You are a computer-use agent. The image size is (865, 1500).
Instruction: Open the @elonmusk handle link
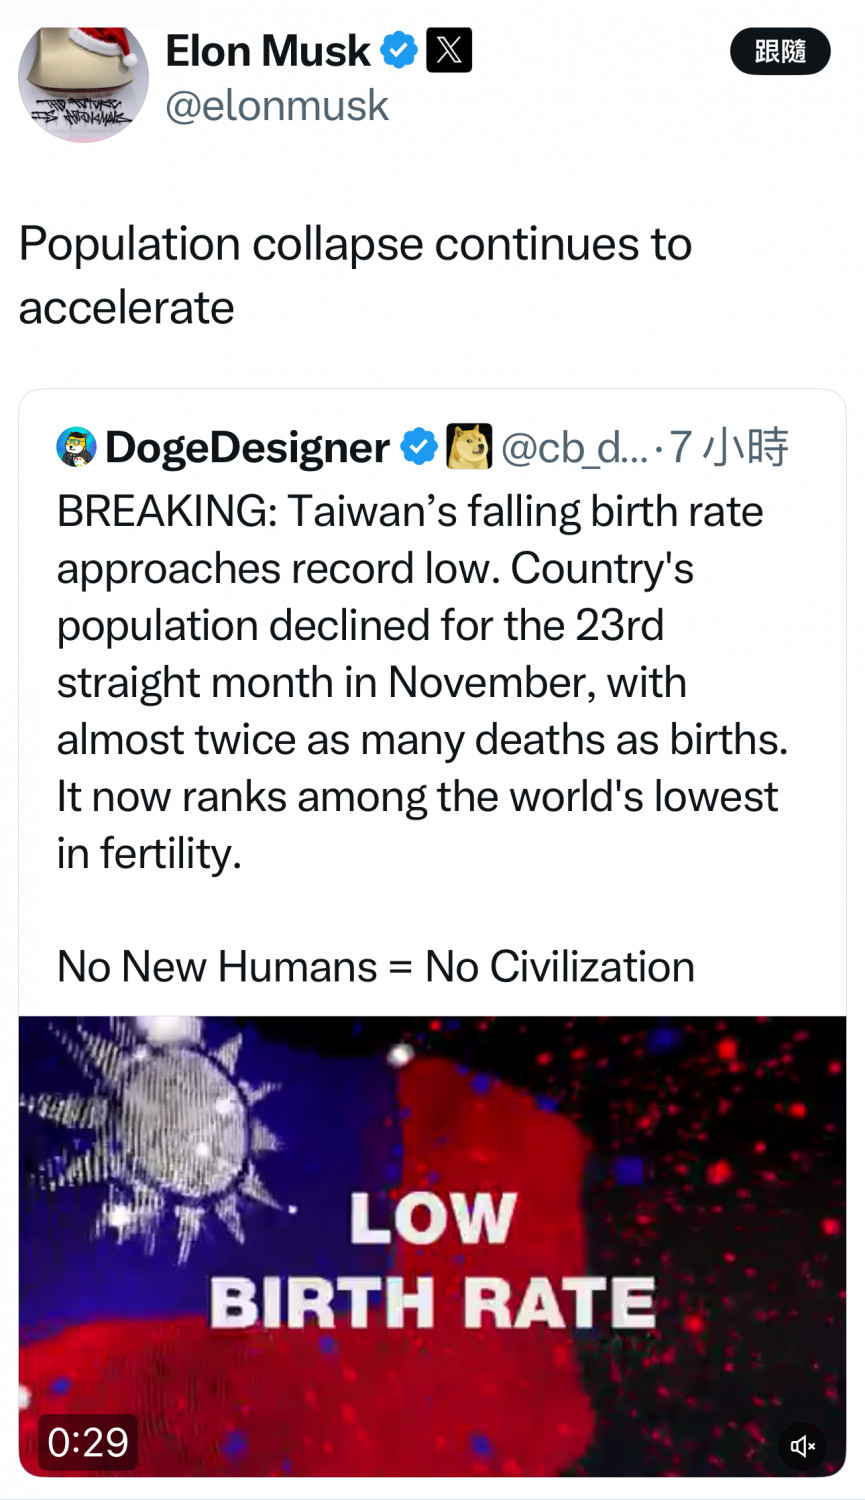276,106
